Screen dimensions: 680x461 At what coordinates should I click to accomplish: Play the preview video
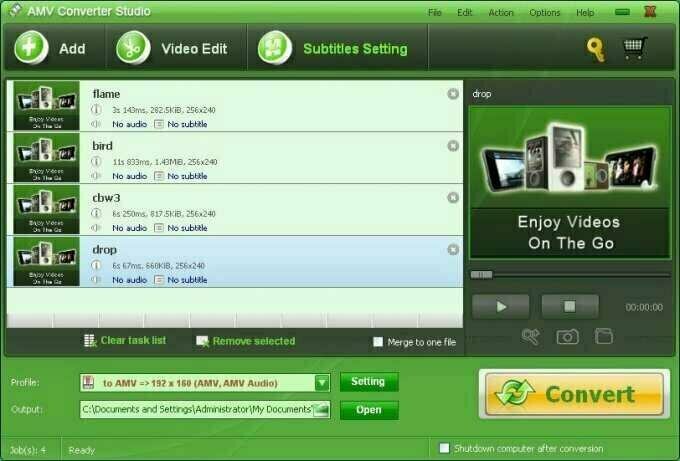(500, 307)
